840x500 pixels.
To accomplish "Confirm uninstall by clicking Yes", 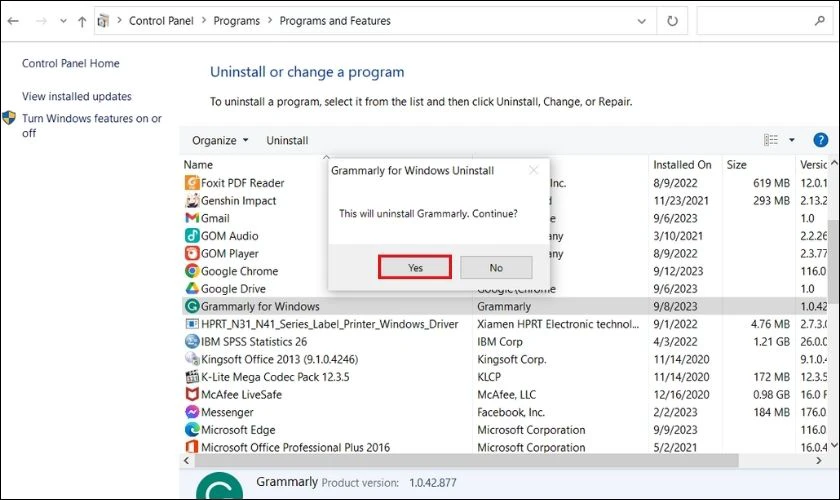I will [x=415, y=267].
